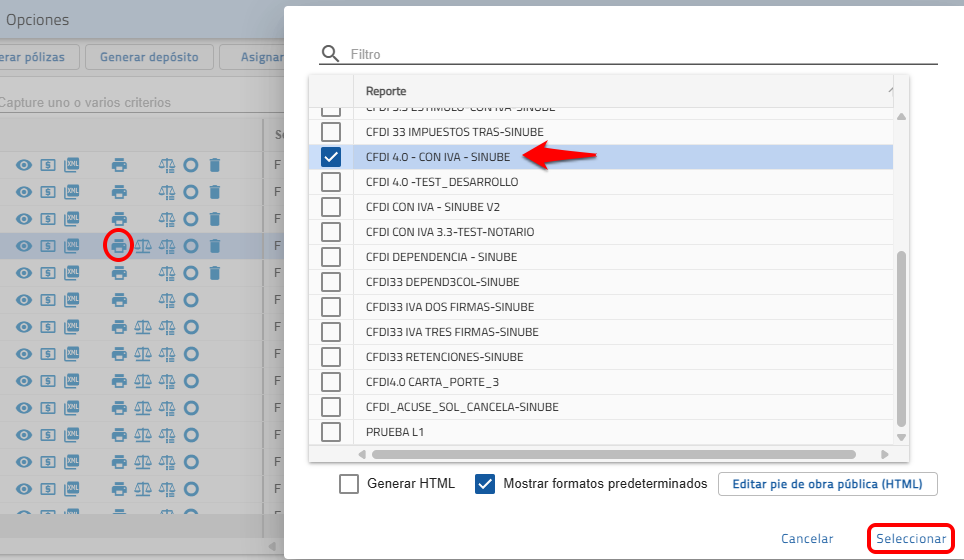Open Editar pie de obra pública (HTML)
Screen dimensions: 964x560
tap(827, 484)
